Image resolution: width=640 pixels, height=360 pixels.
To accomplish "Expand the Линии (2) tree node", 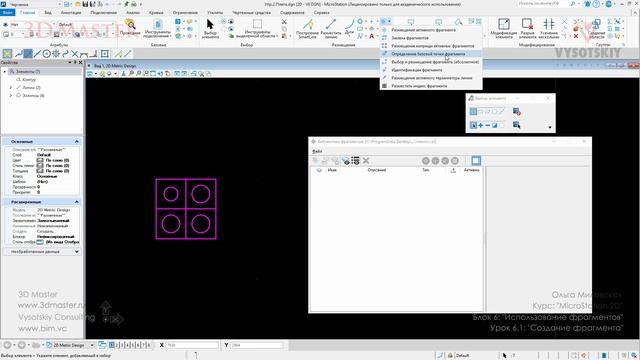I will [11, 87].
